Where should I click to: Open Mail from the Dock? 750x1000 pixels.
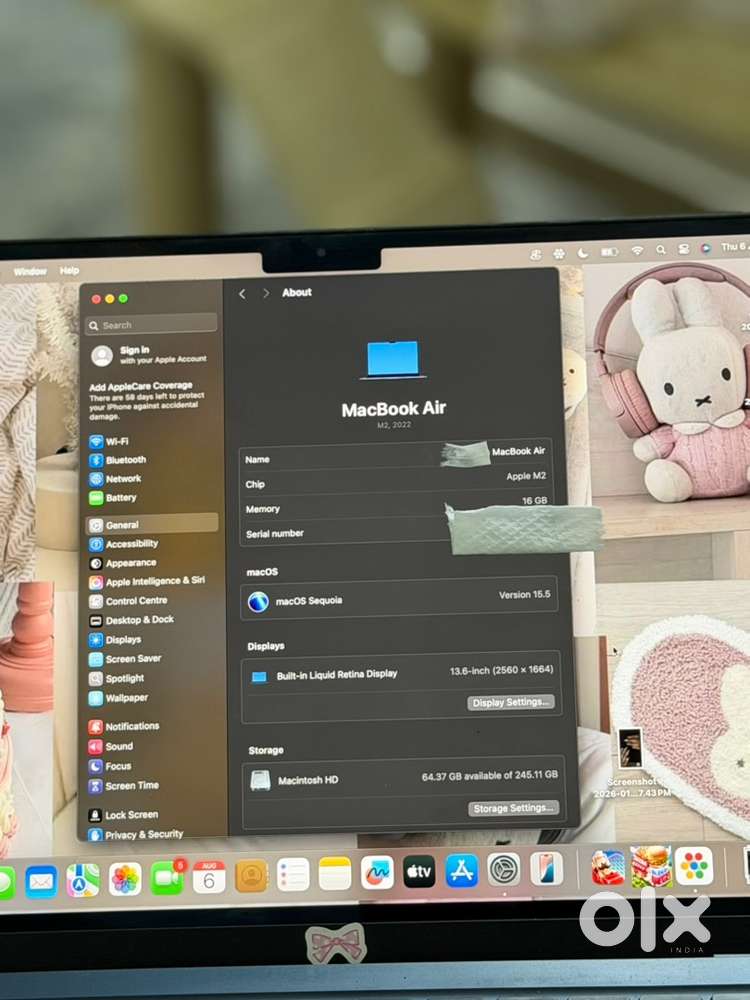coord(41,881)
